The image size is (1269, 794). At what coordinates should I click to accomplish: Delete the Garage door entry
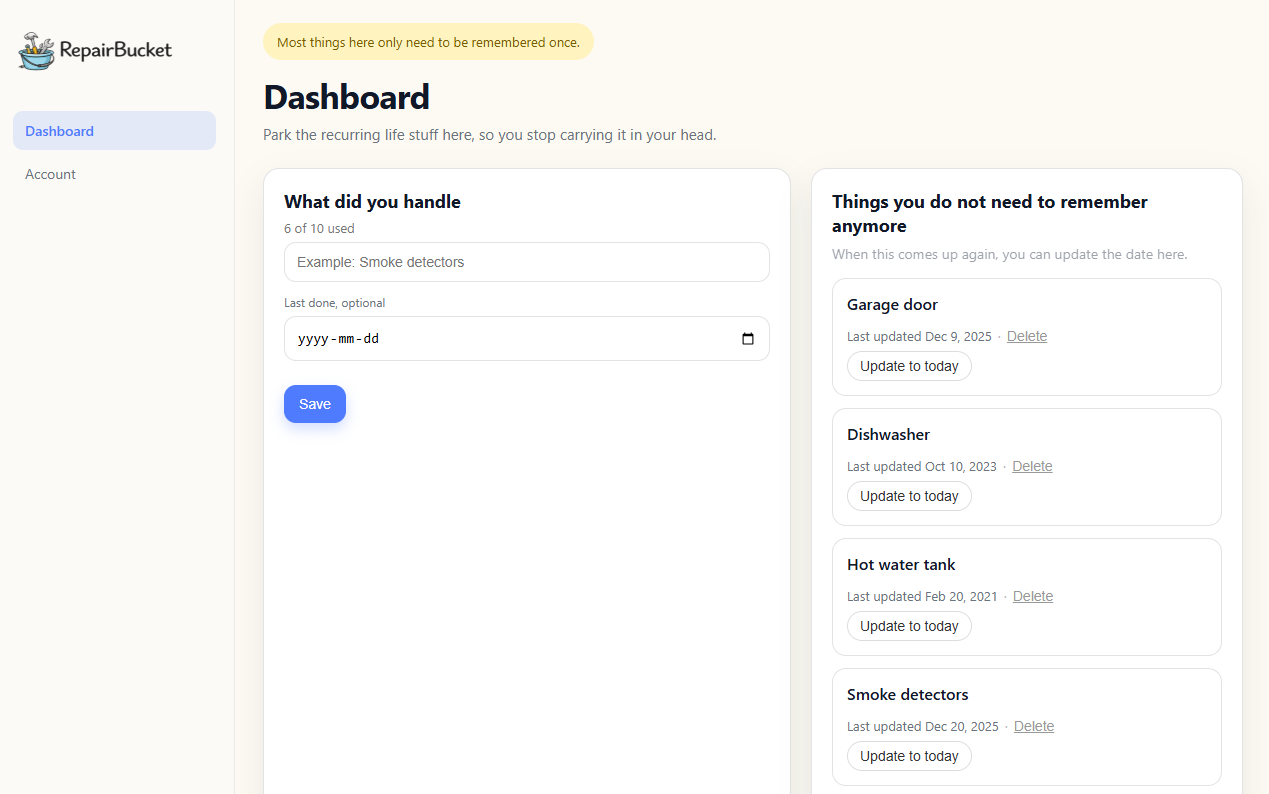[x=1026, y=336]
